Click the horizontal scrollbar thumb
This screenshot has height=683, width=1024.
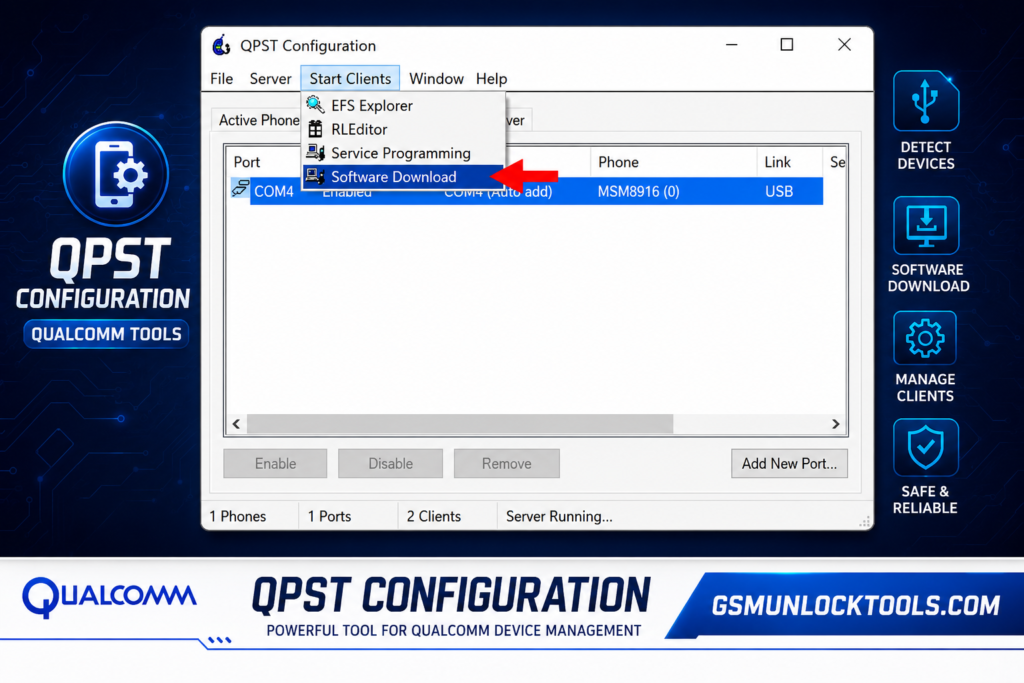[460, 424]
